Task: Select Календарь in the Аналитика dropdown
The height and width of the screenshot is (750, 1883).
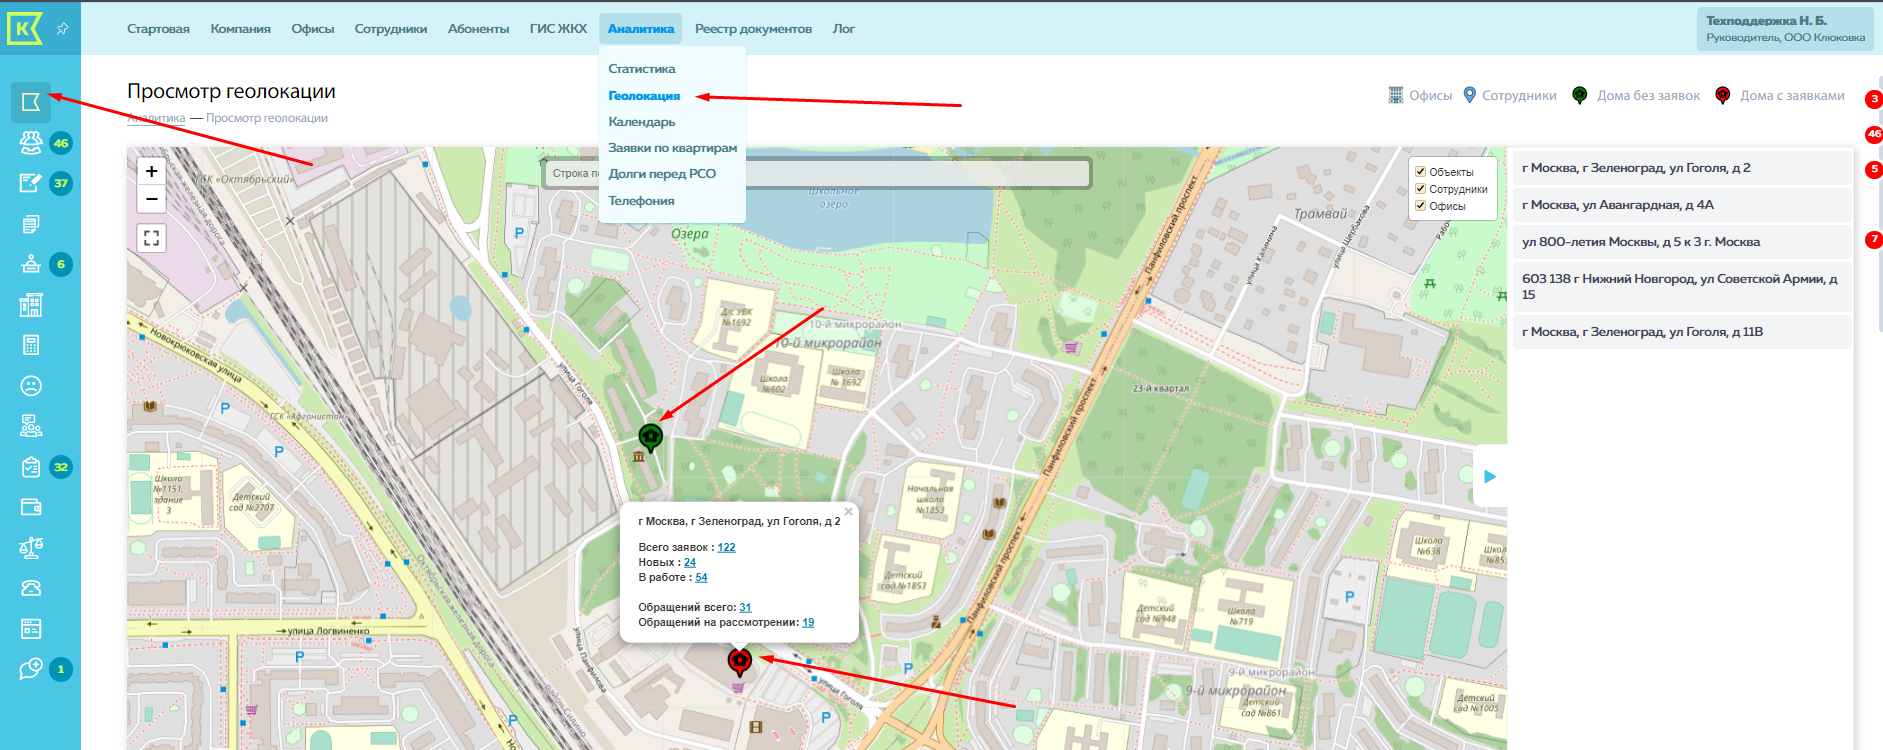Action: [642, 122]
